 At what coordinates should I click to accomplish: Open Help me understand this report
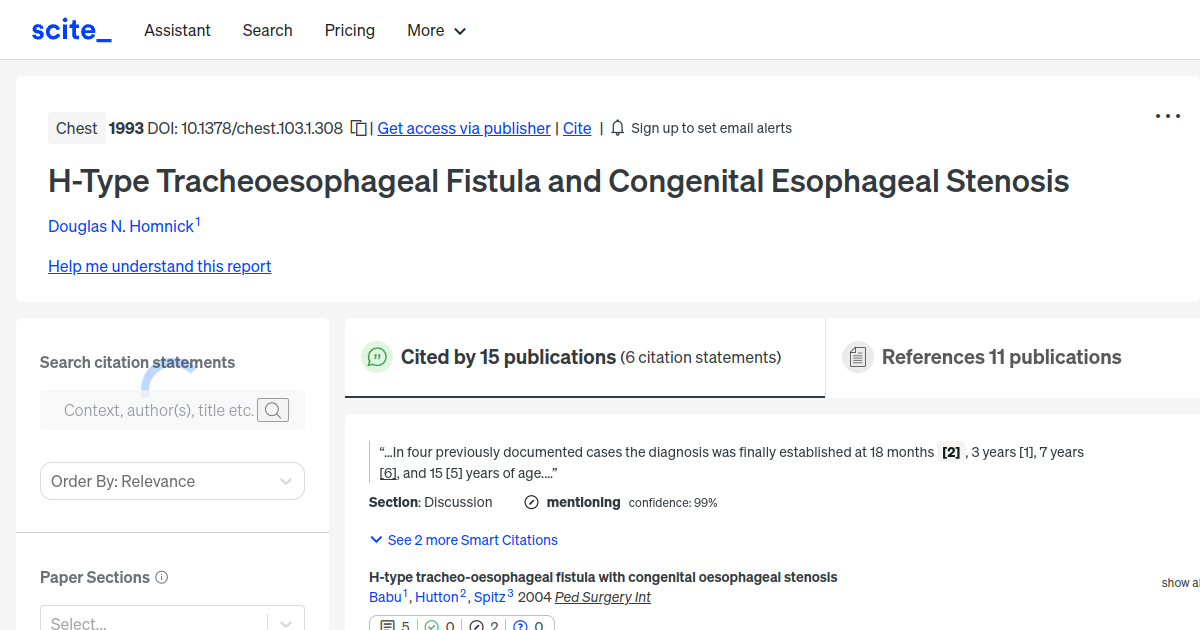point(159,266)
